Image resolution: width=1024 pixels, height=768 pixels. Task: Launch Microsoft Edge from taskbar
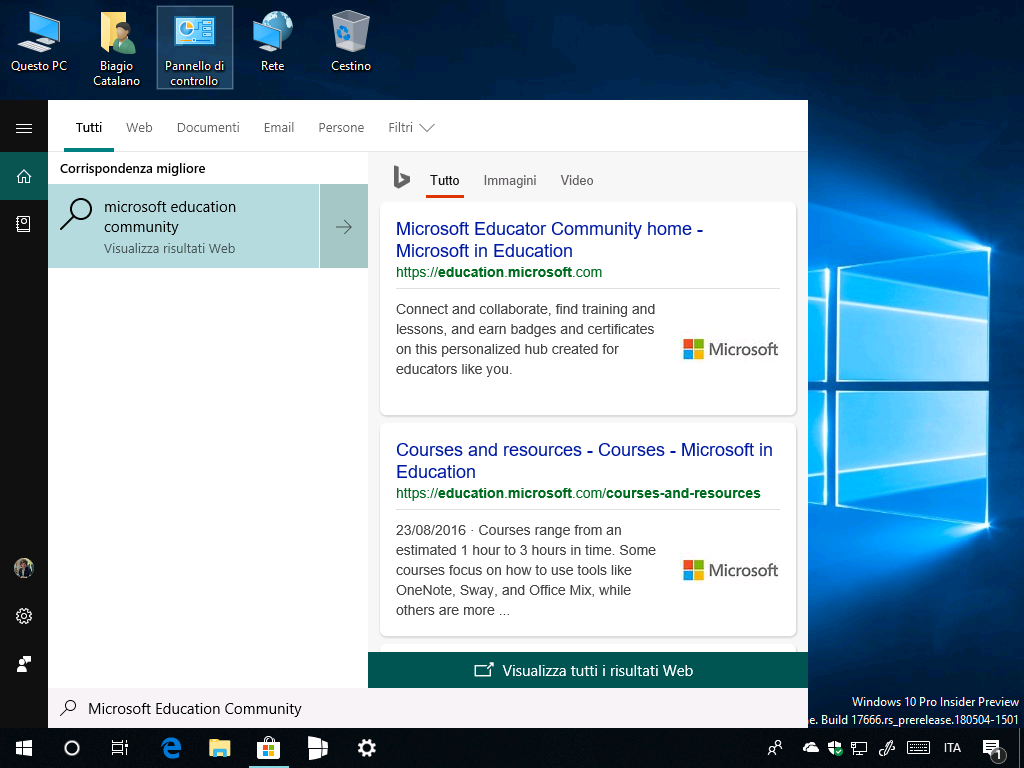pos(171,748)
